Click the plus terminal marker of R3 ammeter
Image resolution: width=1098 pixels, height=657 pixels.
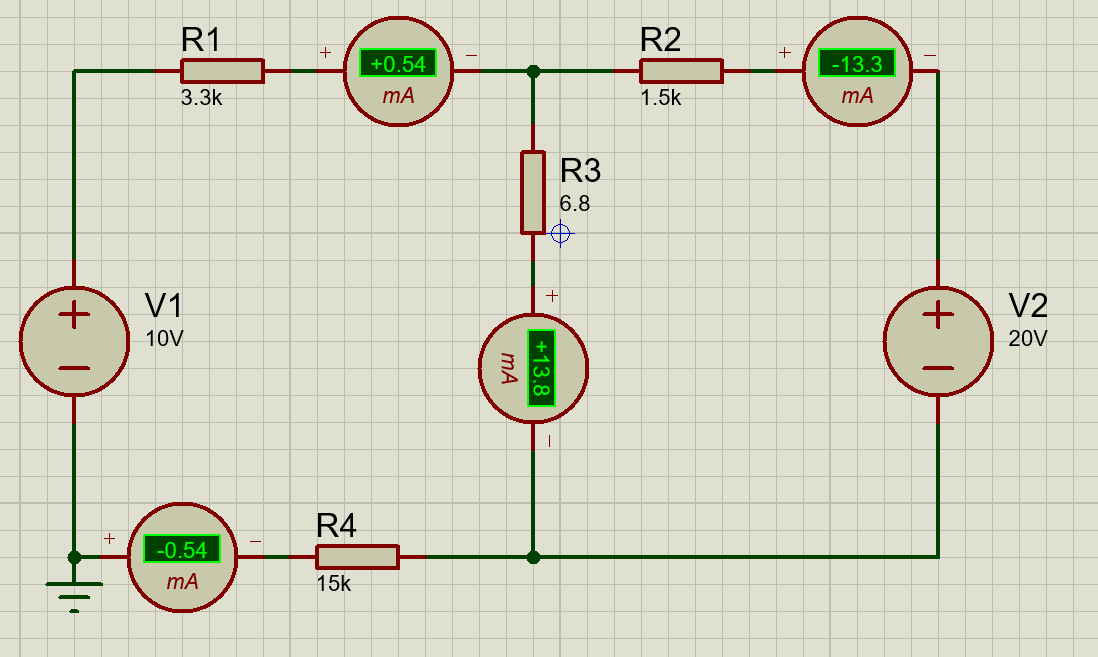552,295
